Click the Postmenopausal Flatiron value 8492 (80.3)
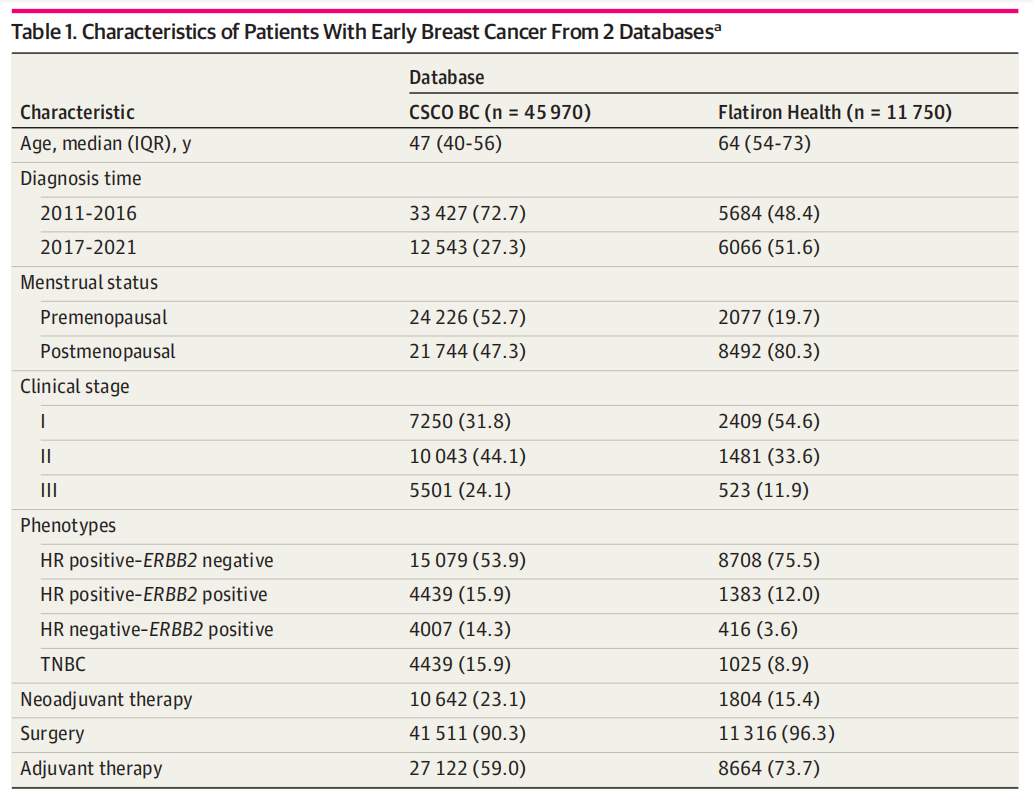Viewport: 1033px width, 796px height. tap(769, 351)
